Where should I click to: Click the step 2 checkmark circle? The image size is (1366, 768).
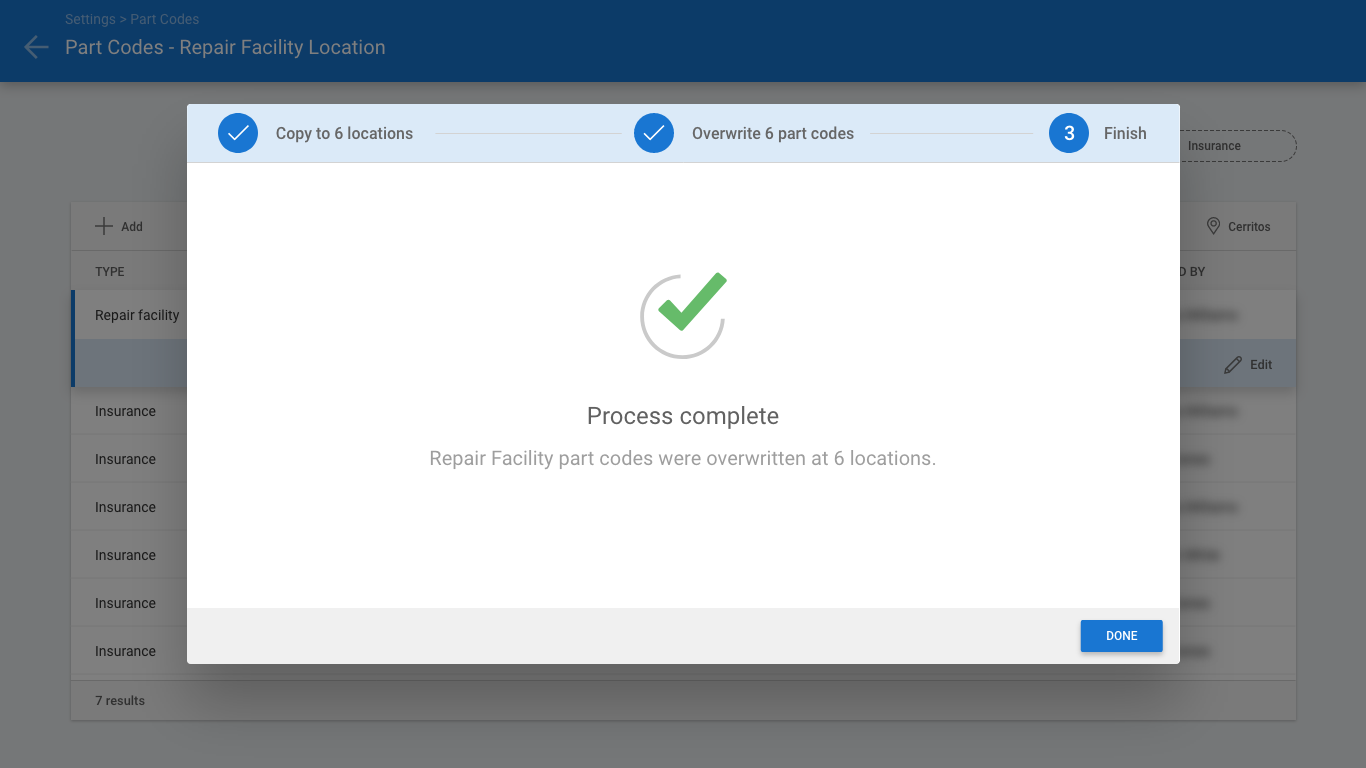tap(654, 133)
